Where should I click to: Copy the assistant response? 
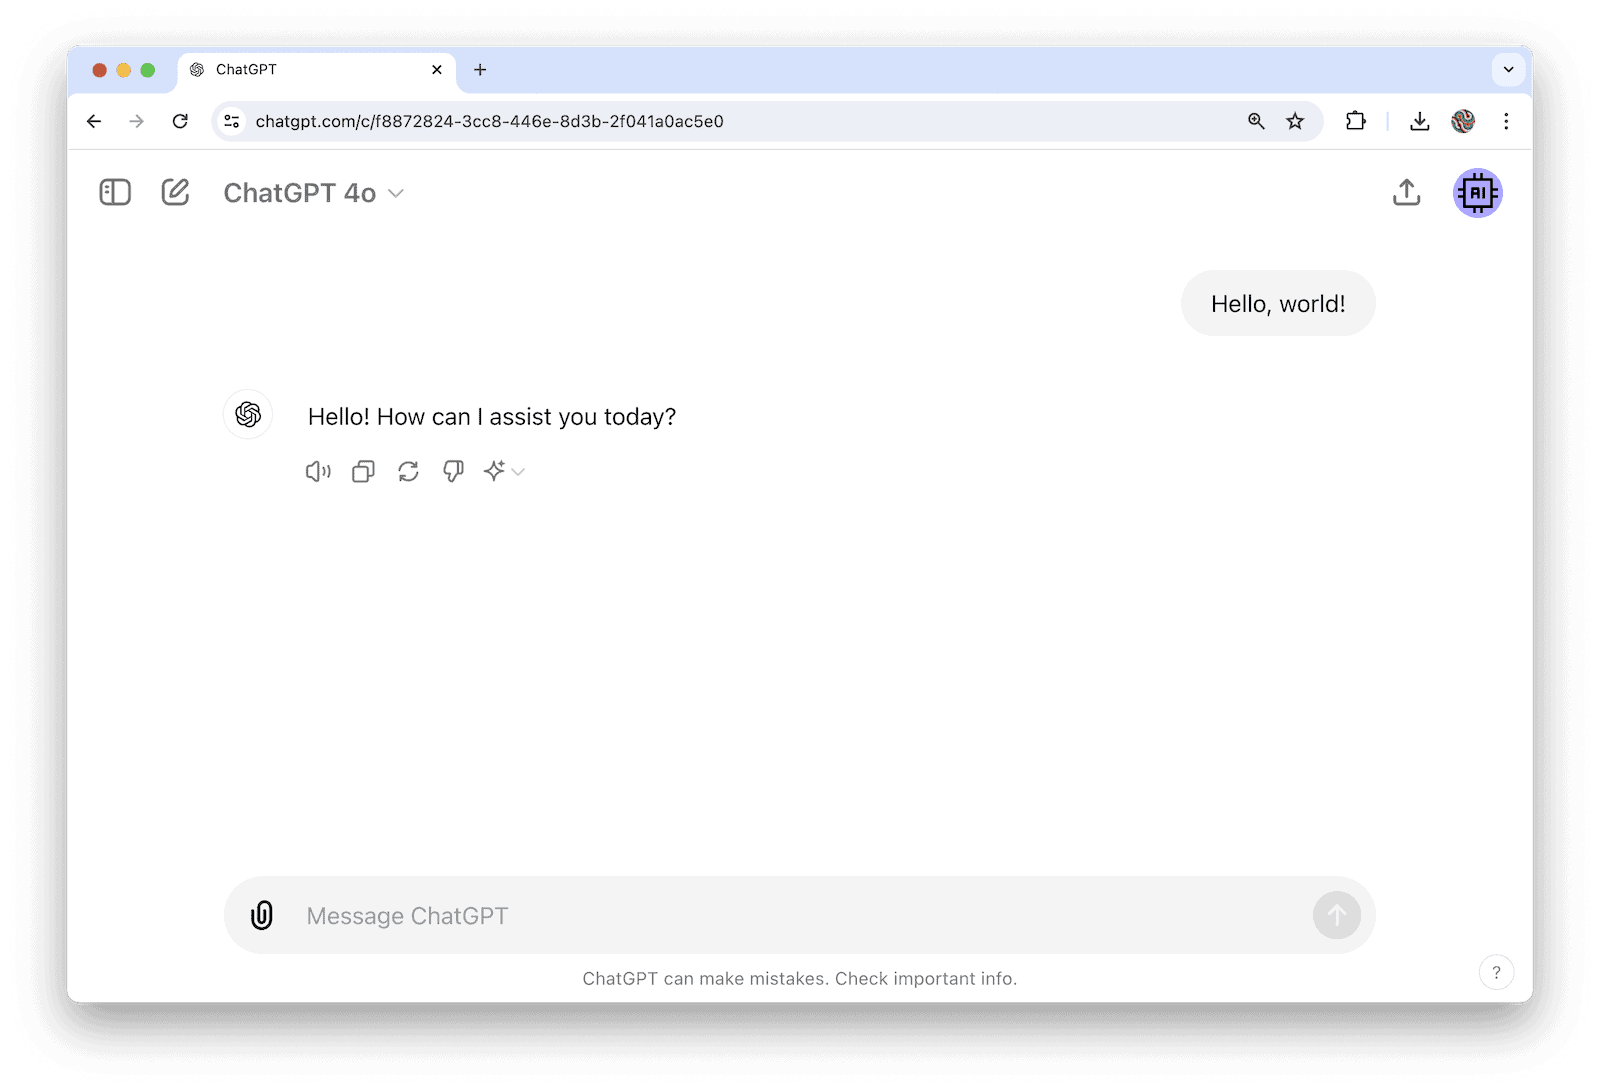click(x=363, y=471)
